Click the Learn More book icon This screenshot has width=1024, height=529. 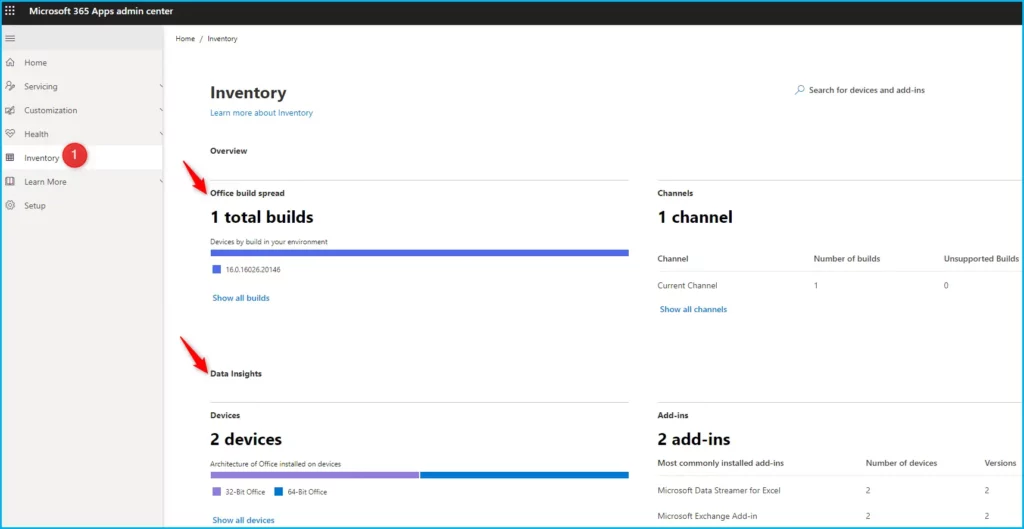[10, 182]
